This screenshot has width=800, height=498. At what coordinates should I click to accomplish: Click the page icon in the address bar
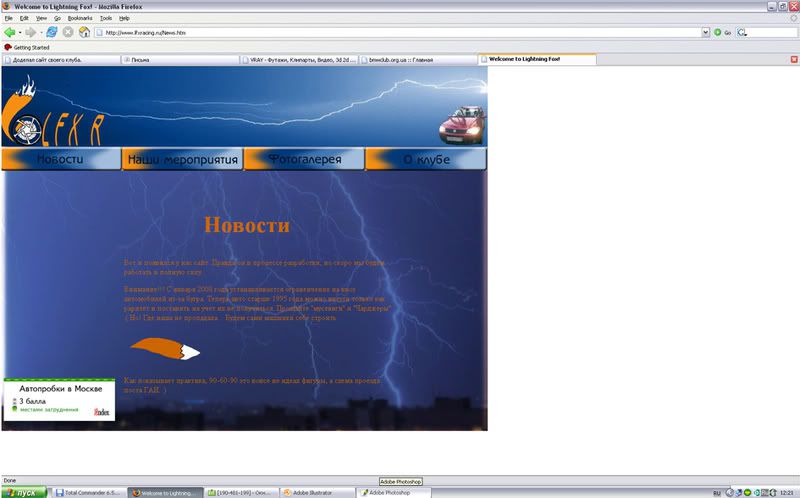(99, 32)
